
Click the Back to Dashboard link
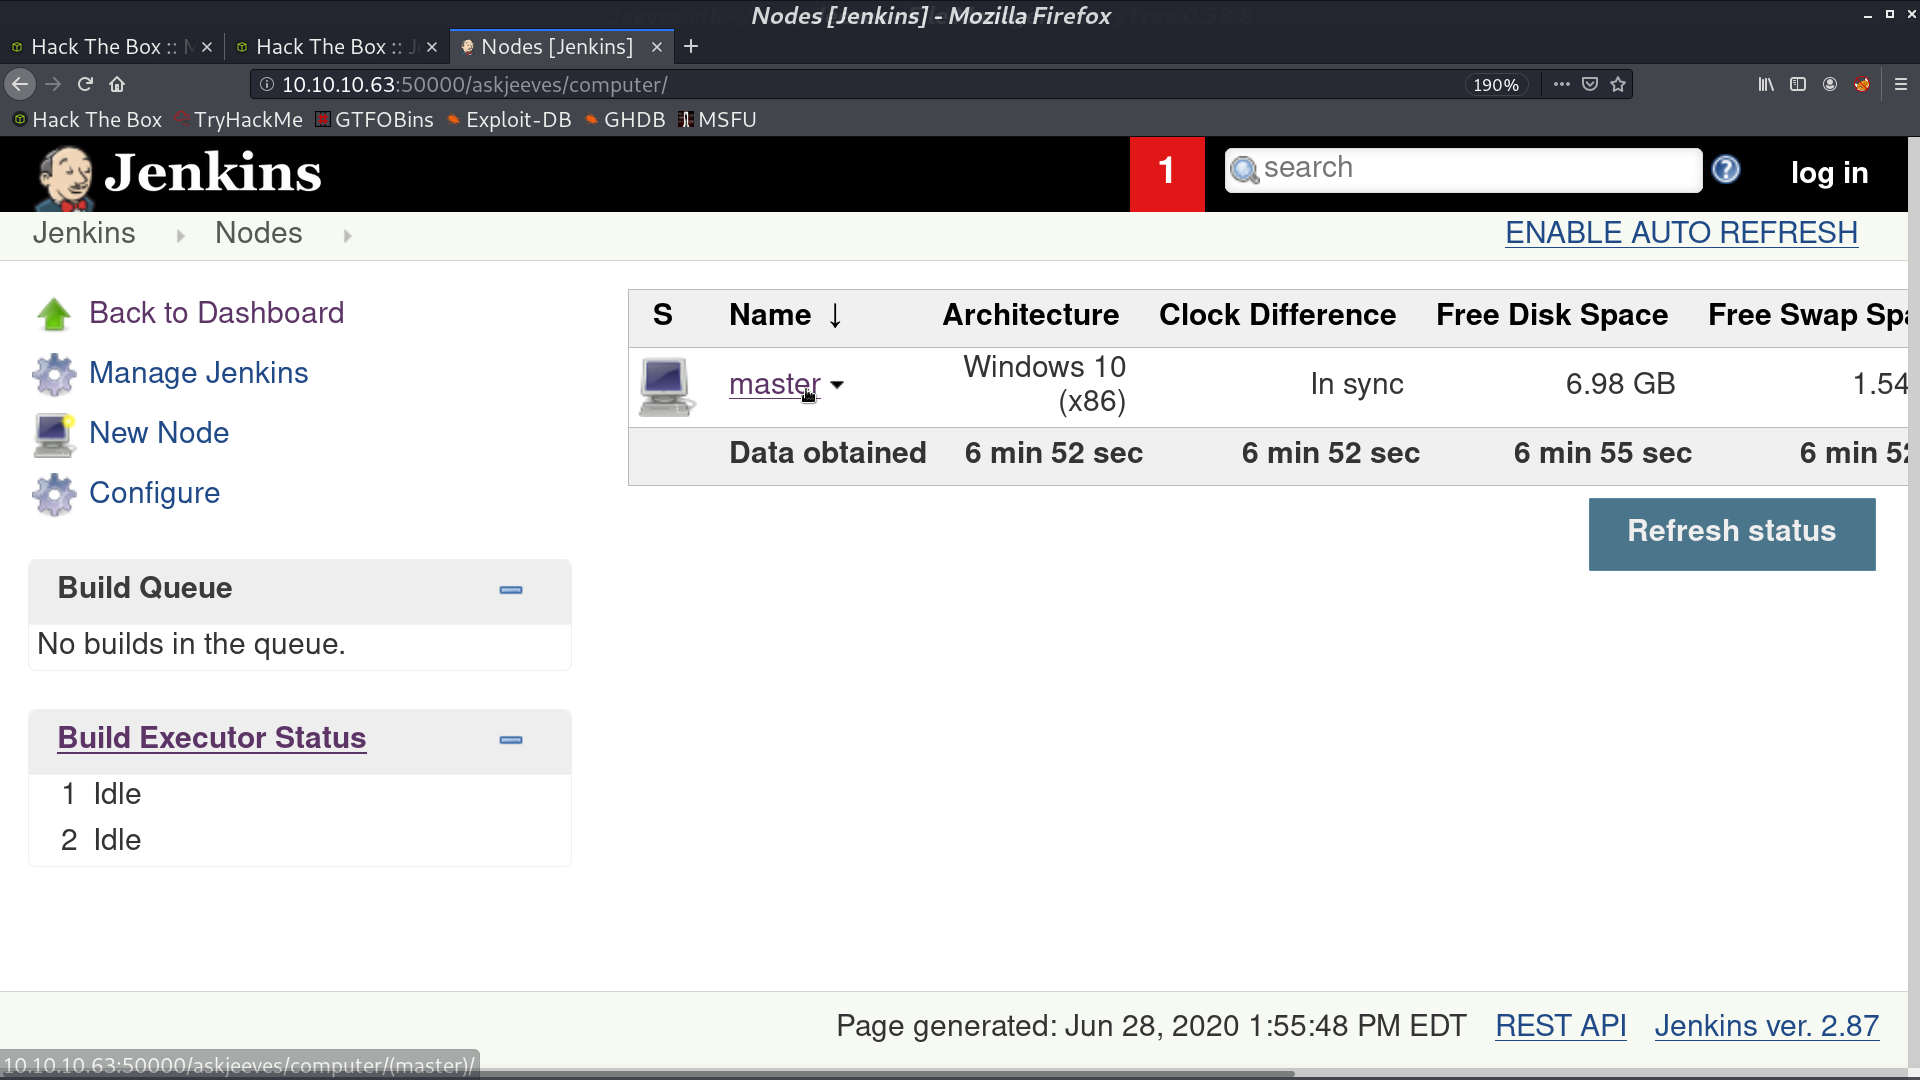click(216, 313)
